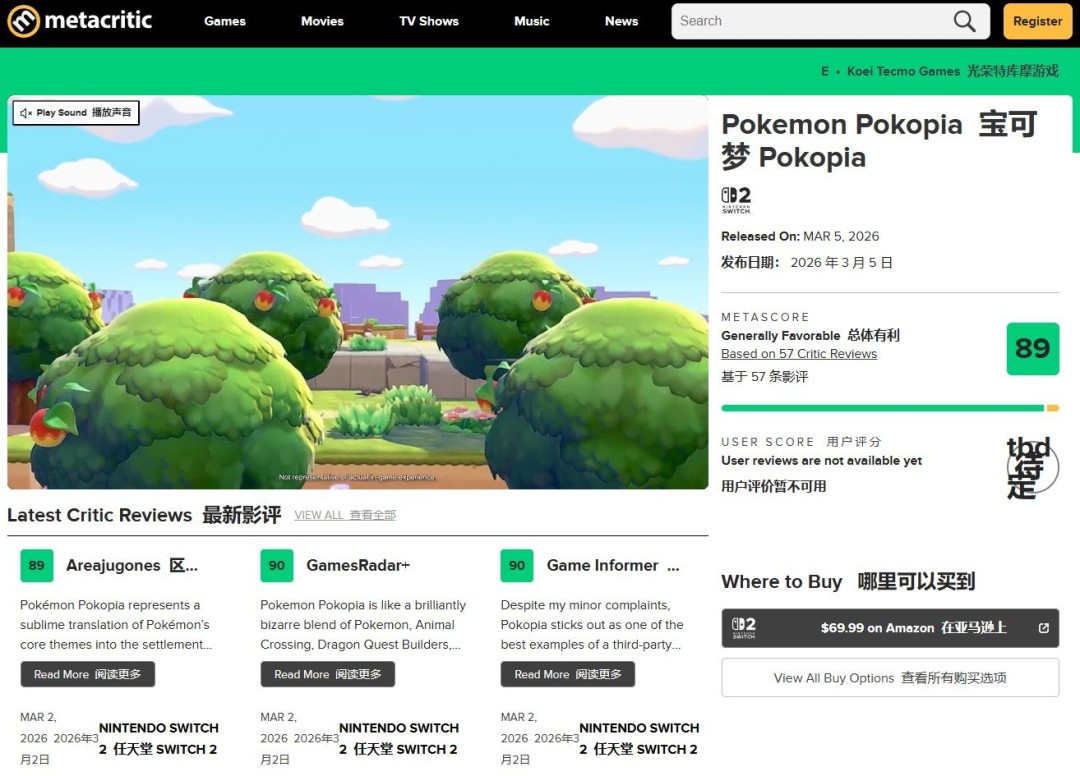The height and width of the screenshot is (776, 1080).
Task: Click Read More under the GamesRadar+ review
Action: (x=327, y=674)
